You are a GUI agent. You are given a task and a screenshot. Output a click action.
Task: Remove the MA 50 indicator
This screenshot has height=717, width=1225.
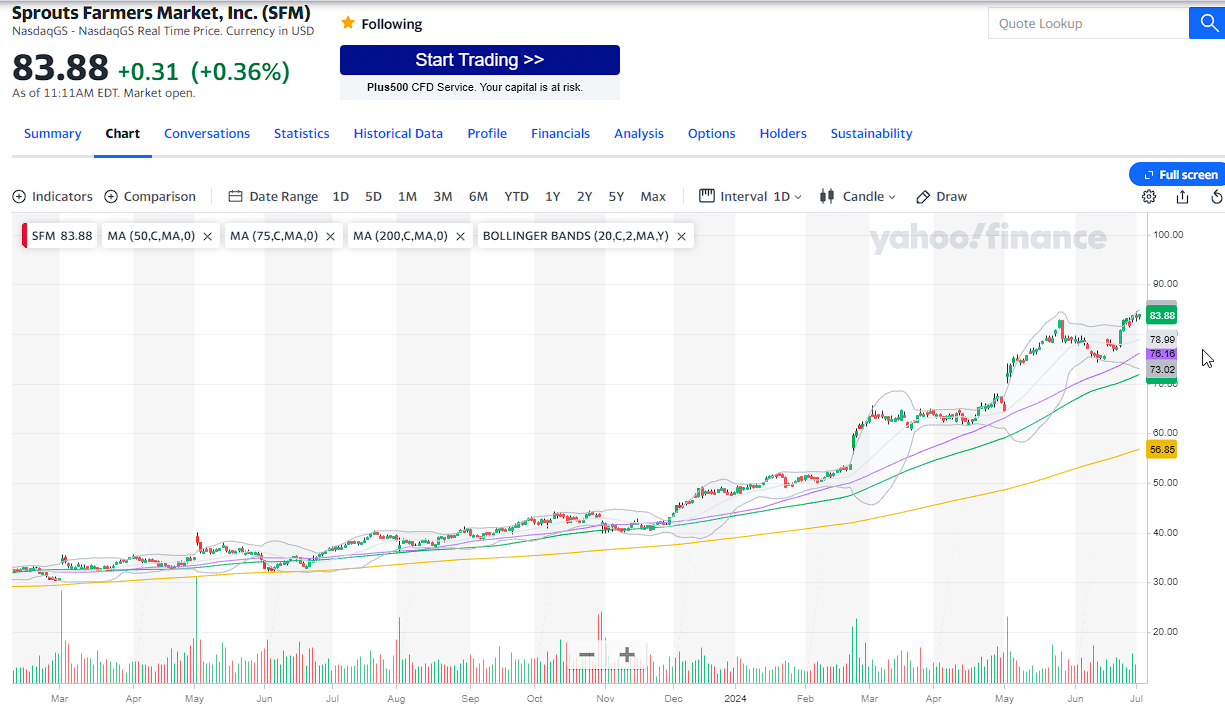click(207, 237)
